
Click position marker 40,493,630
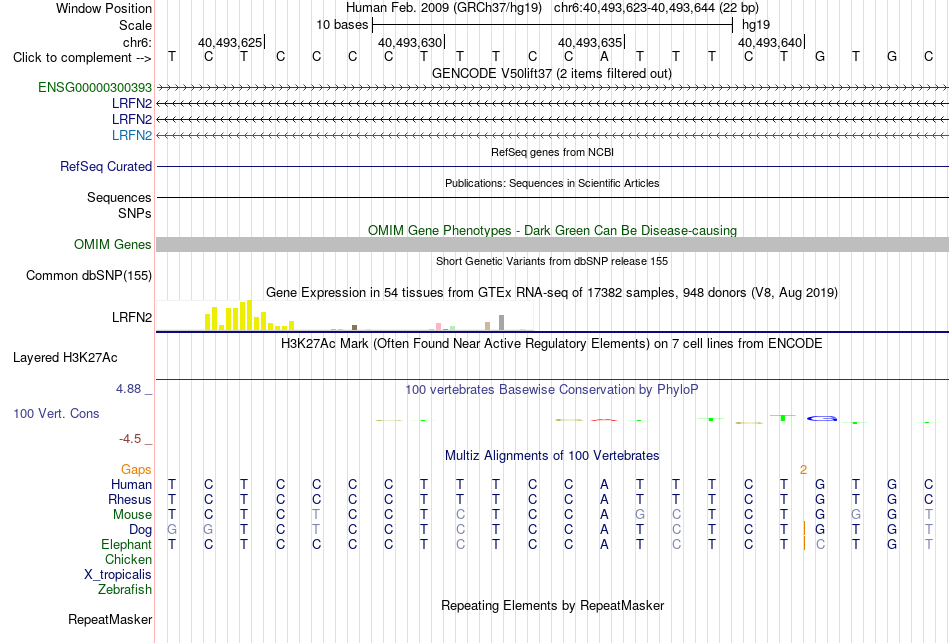[x=410, y=42]
